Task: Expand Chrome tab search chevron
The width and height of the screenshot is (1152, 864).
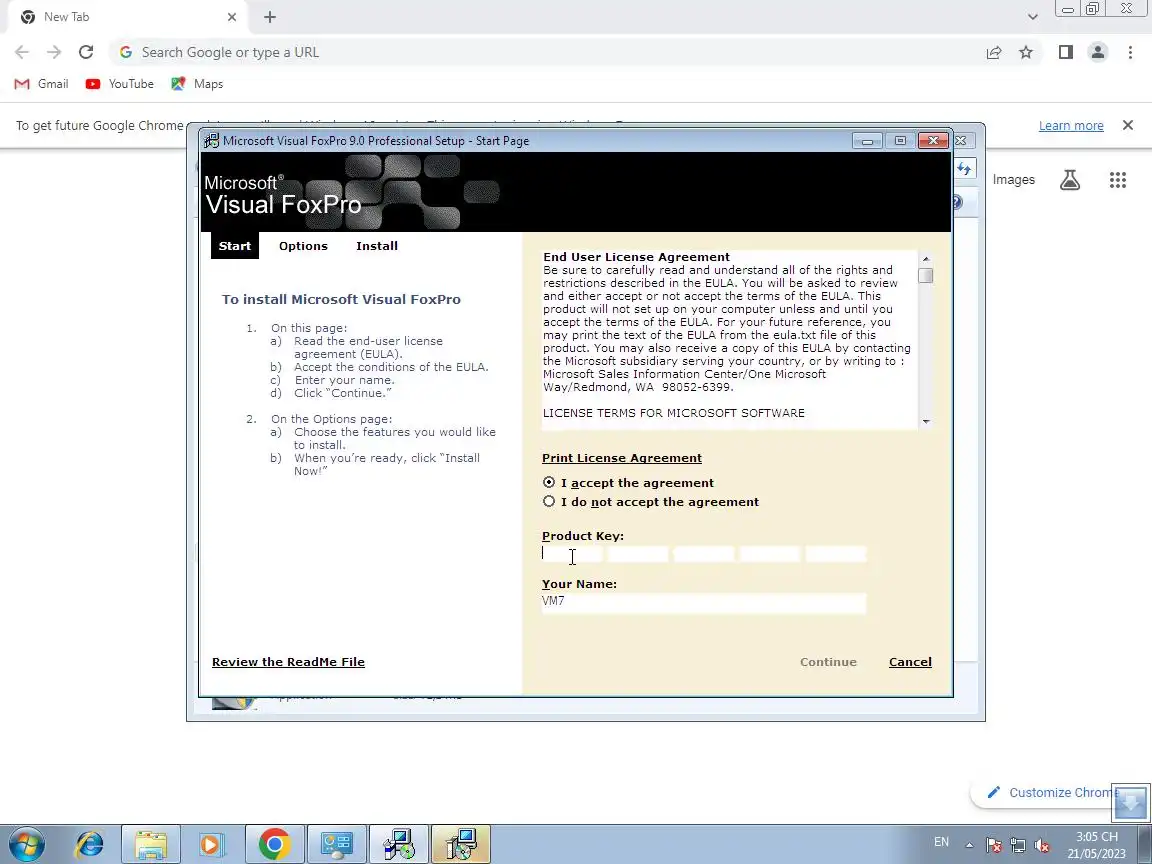Action: 1032,17
